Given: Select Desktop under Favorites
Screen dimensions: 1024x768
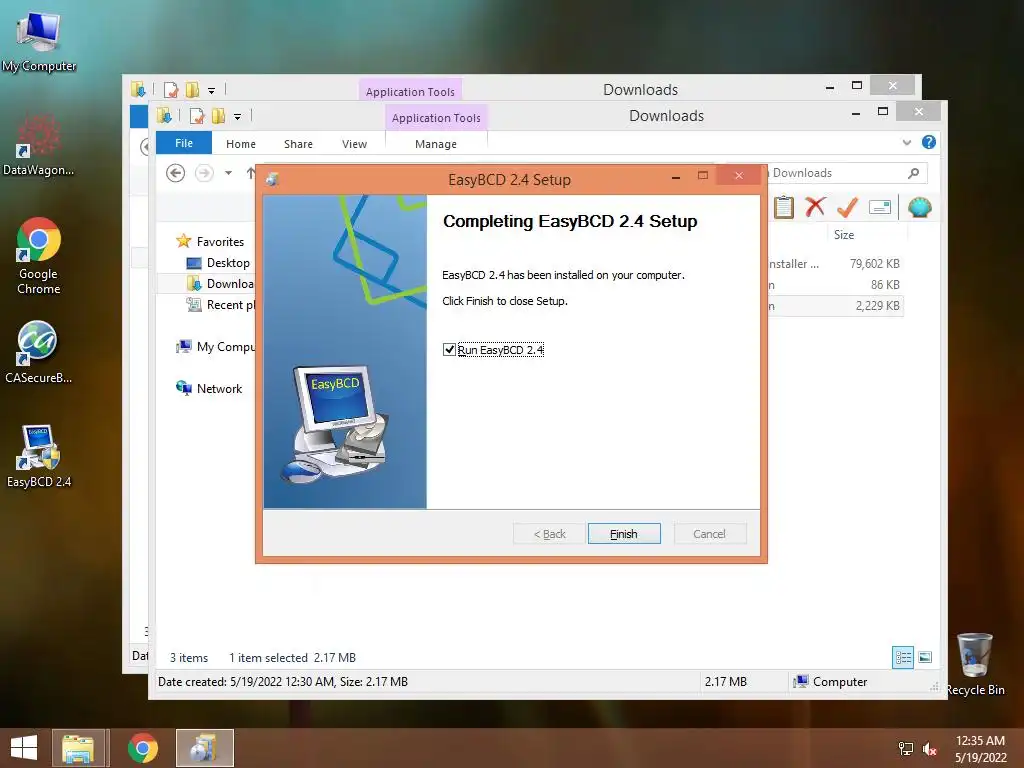Looking at the screenshot, I should pyautogui.click(x=228, y=263).
